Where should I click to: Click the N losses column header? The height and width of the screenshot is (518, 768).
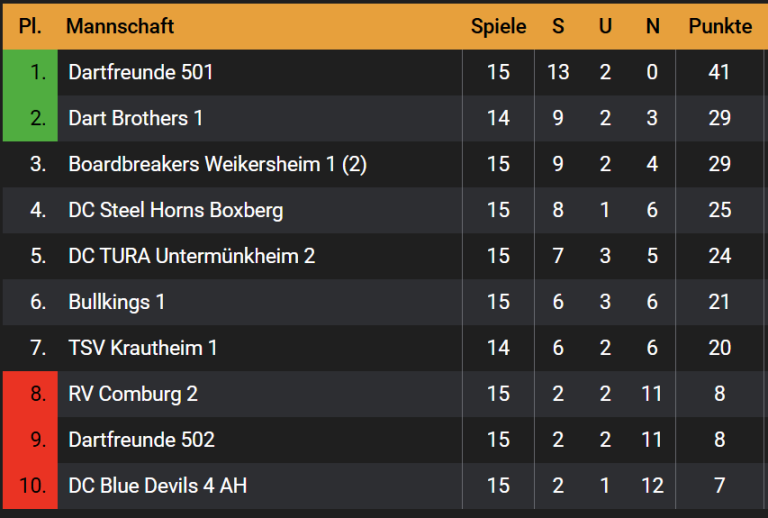[x=652, y=26]
